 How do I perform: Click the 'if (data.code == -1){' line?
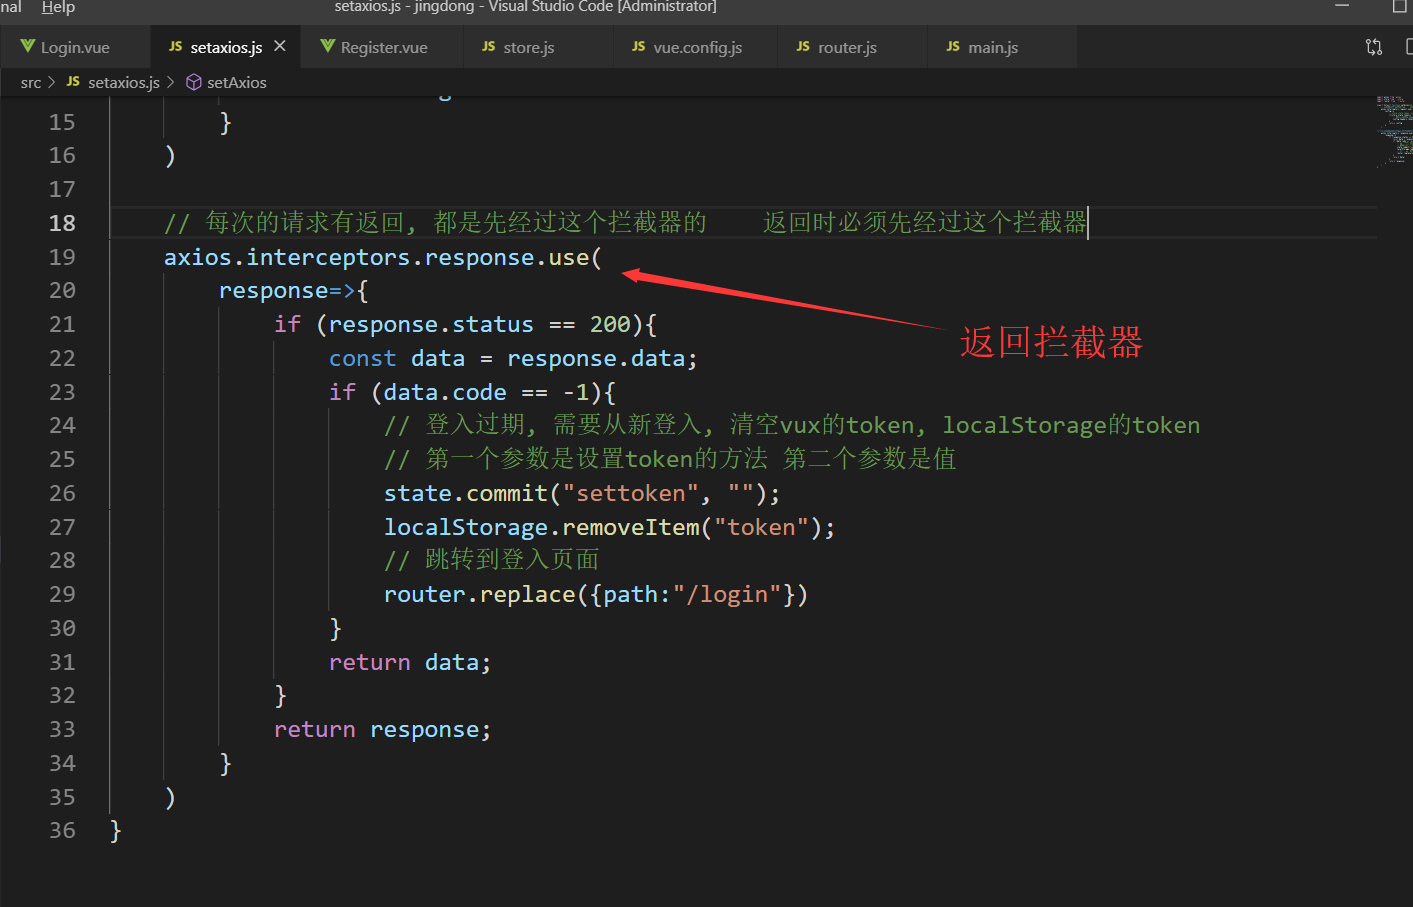(x=472, y=392)
